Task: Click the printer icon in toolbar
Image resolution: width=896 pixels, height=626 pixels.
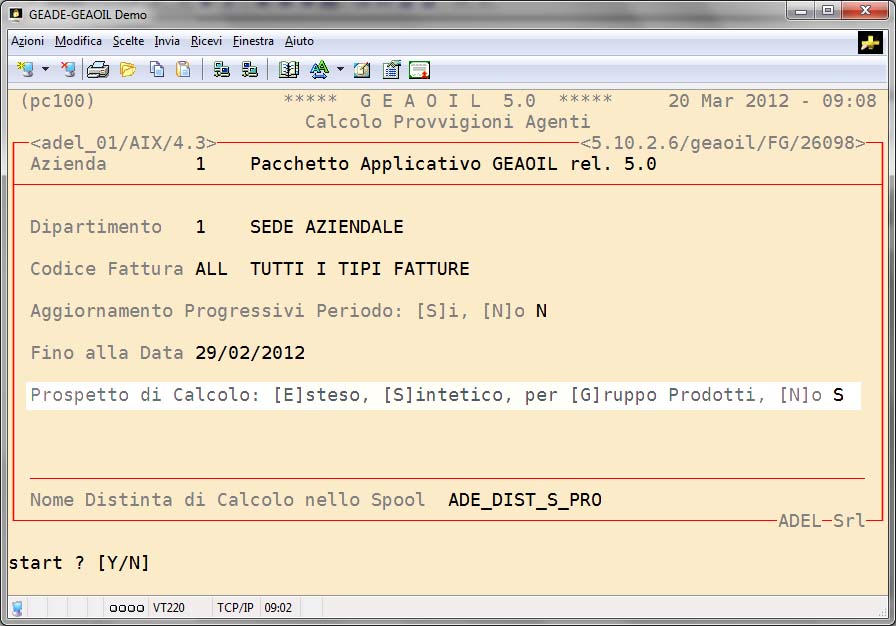Action: 97,69
